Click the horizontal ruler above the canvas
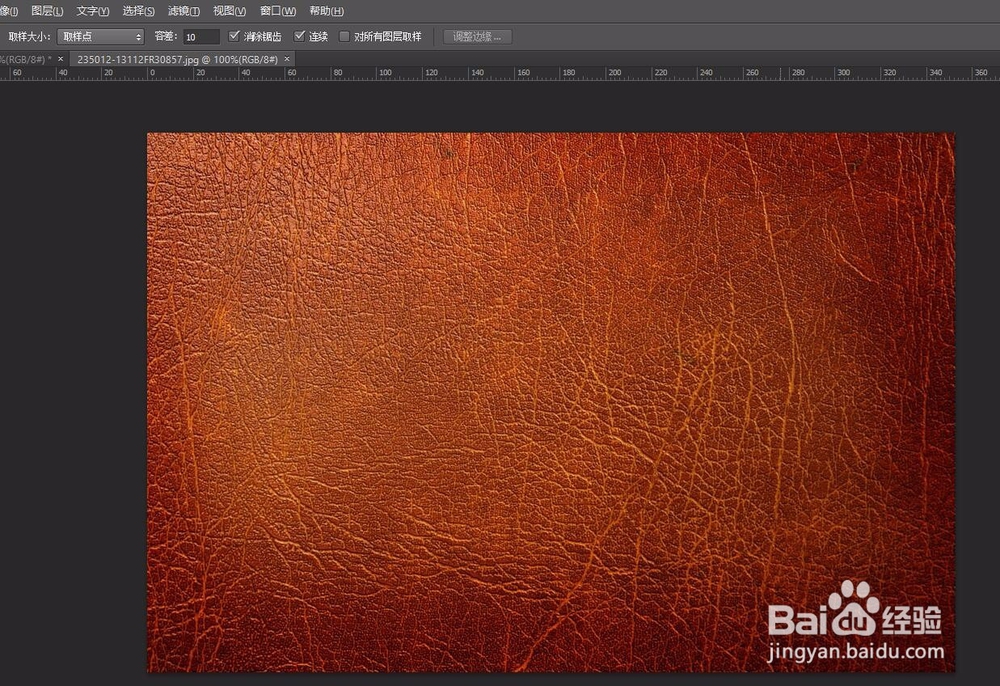The image size is (1000, 686). click(500, 73)
